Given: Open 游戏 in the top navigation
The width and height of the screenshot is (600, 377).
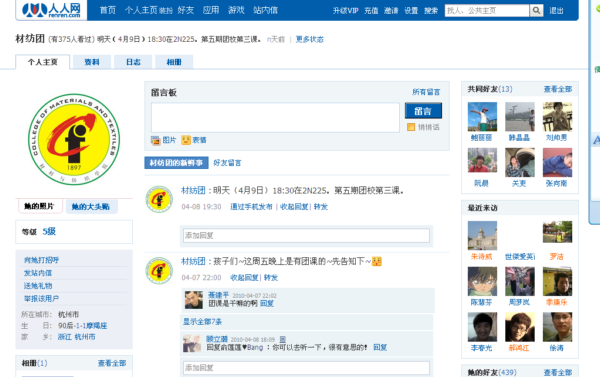Looking at the screenshot, I should point(236,10).
